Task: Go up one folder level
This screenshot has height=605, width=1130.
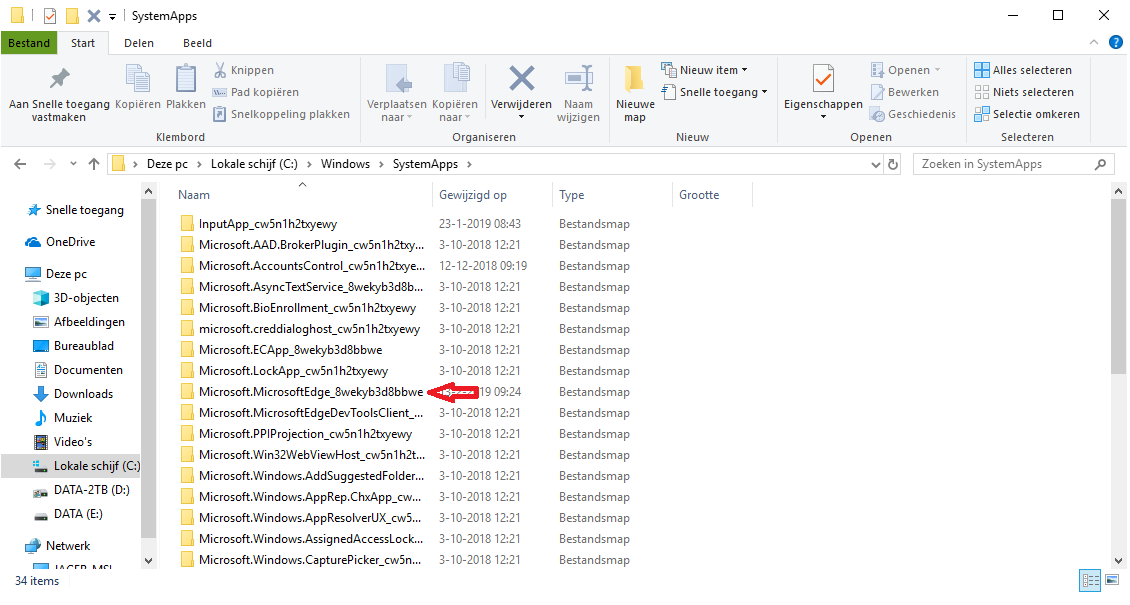Action: (94, 164)
